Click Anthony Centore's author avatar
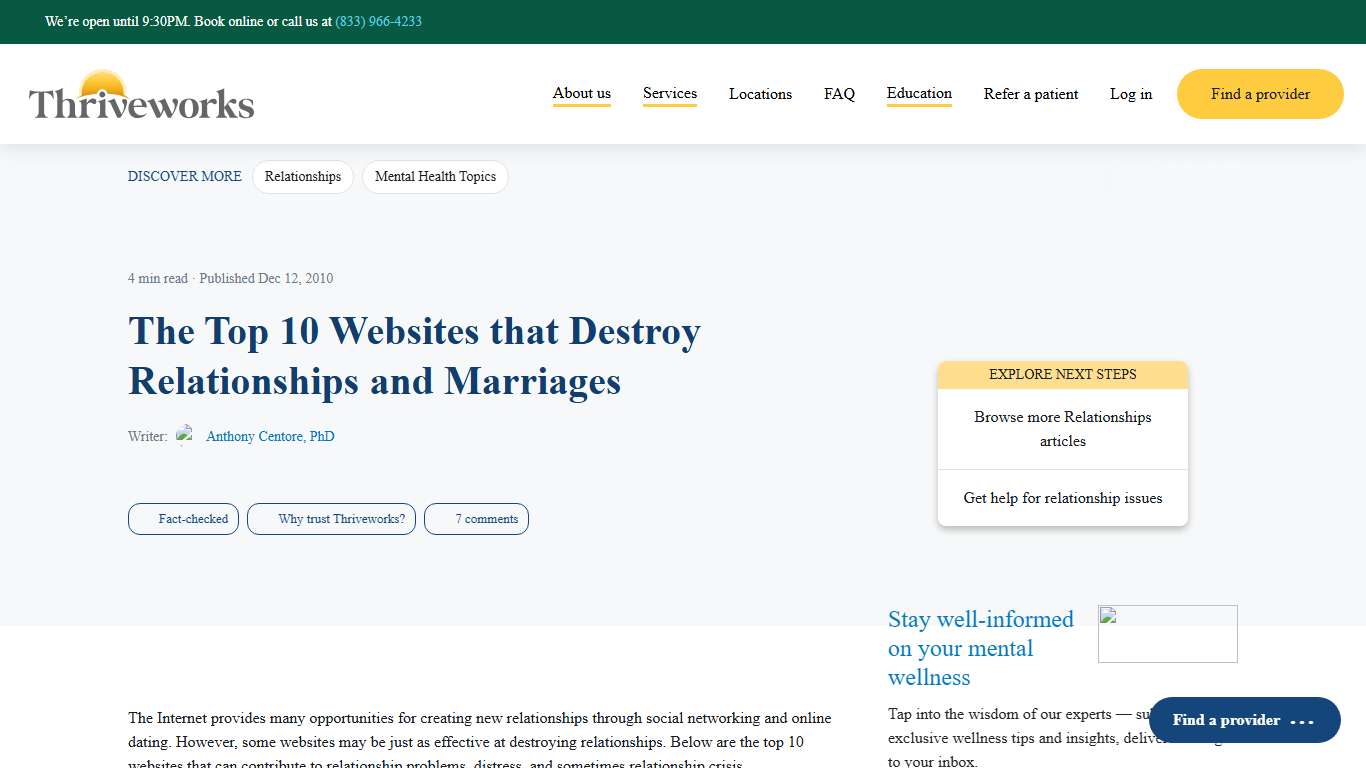Viewport: 1366px width, 768px height. point(186,434)
